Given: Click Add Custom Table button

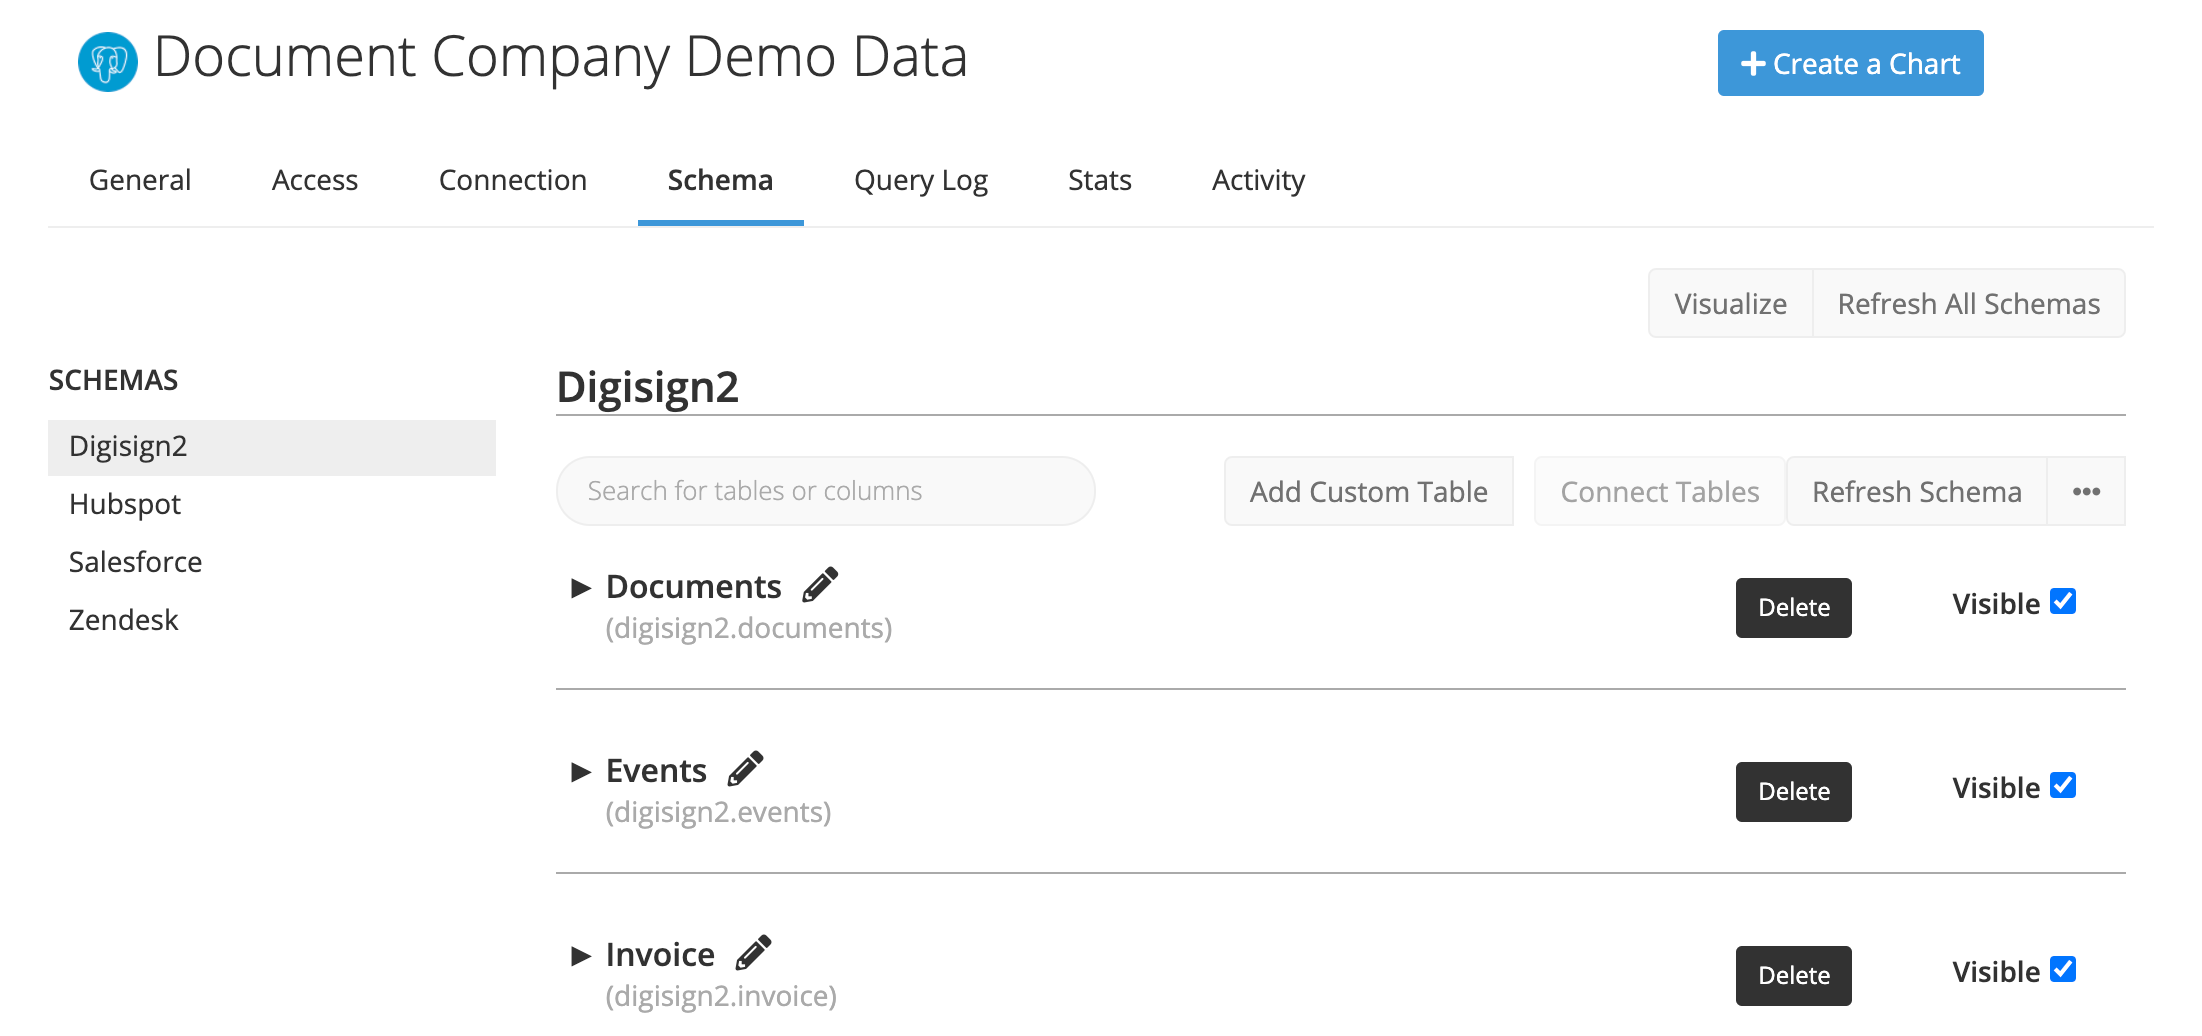Looking at the screenshot, I should [1369, 491].
